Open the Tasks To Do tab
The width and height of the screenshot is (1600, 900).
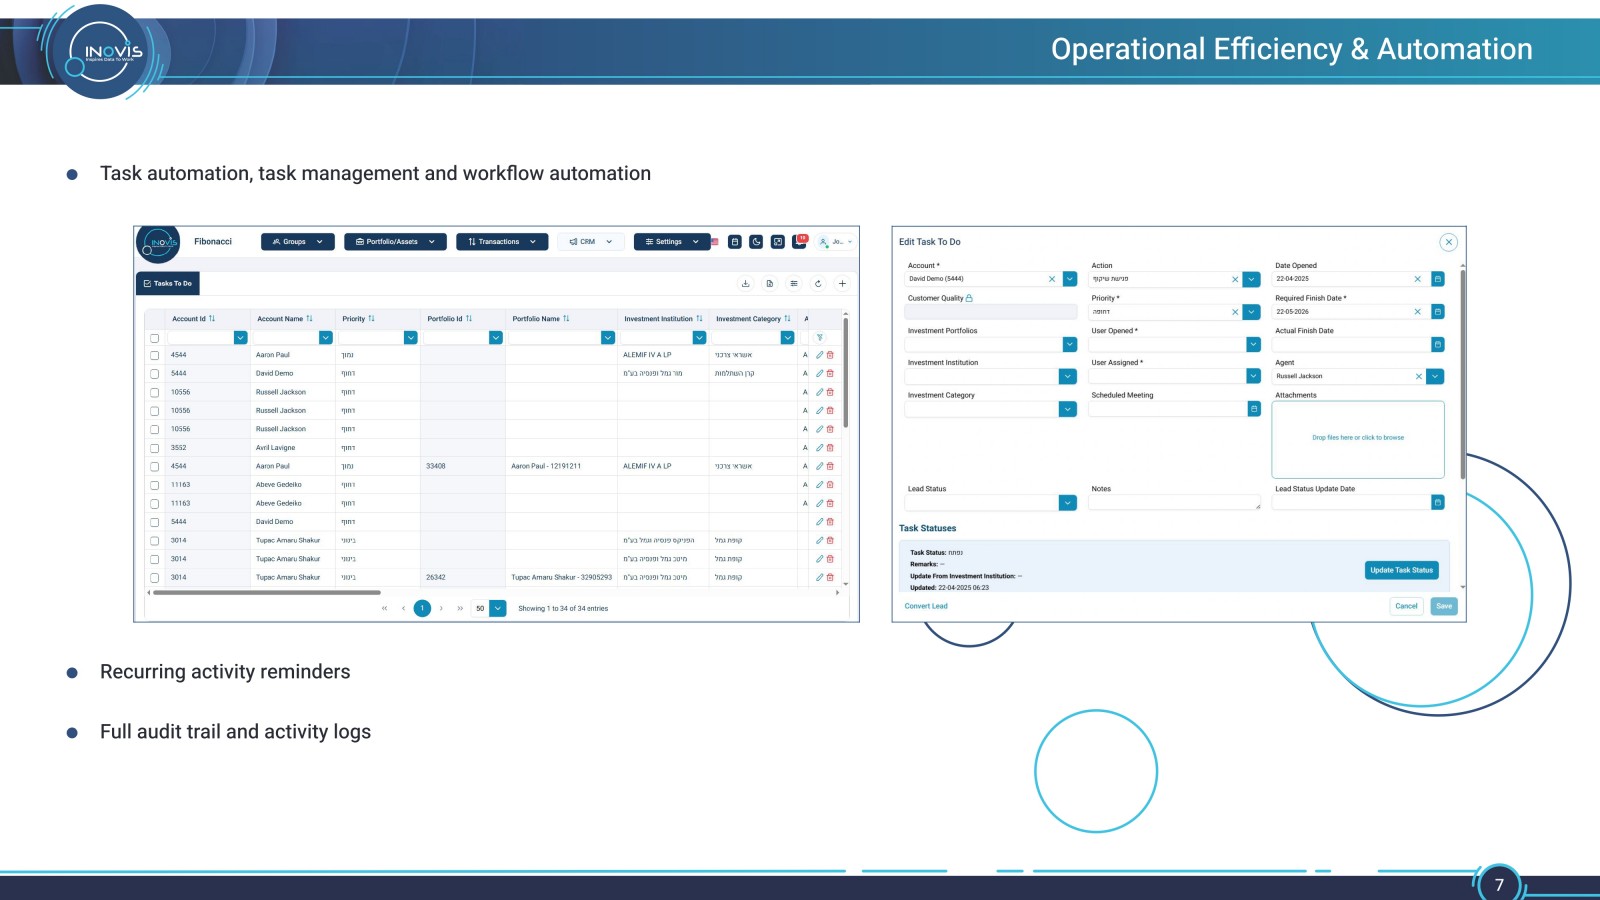(x=168, y=283)
